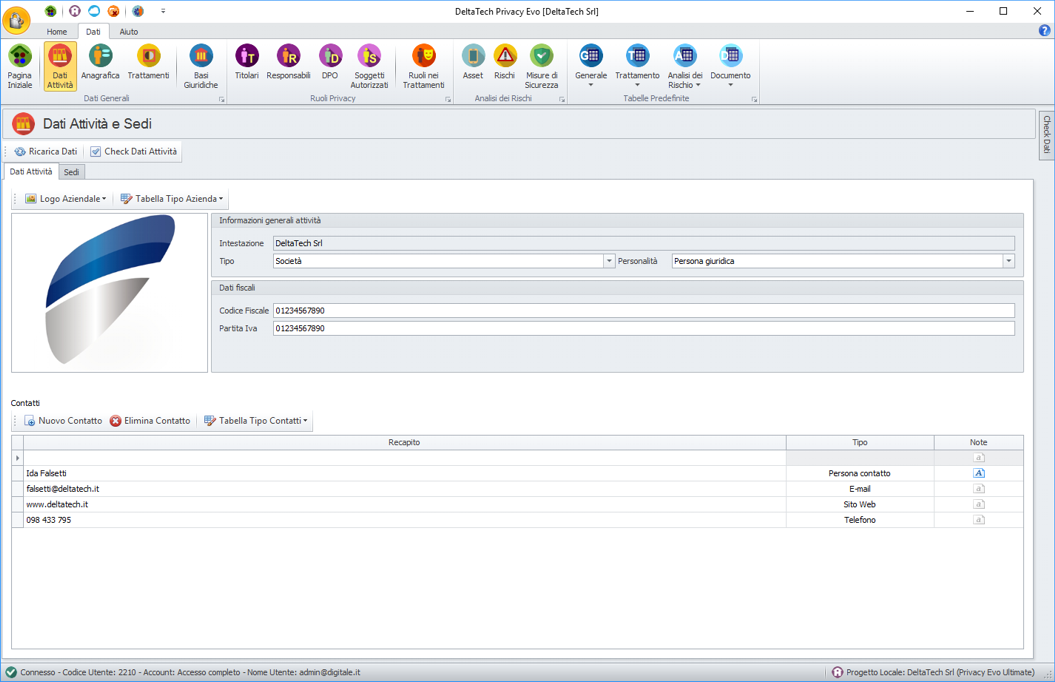This screenshot has height=682, width=1055.
Task: Sort by the Recapito column header
Action: coord(404,443)
